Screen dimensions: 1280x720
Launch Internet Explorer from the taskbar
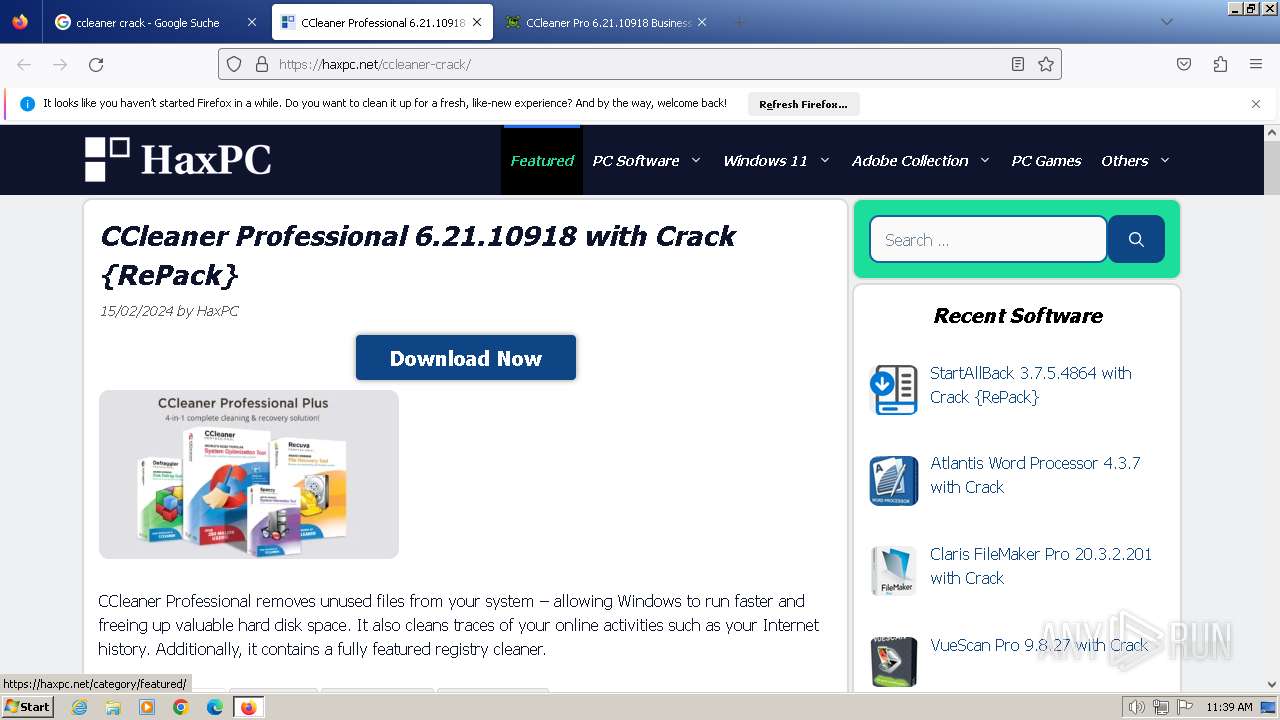pos(79,707)
